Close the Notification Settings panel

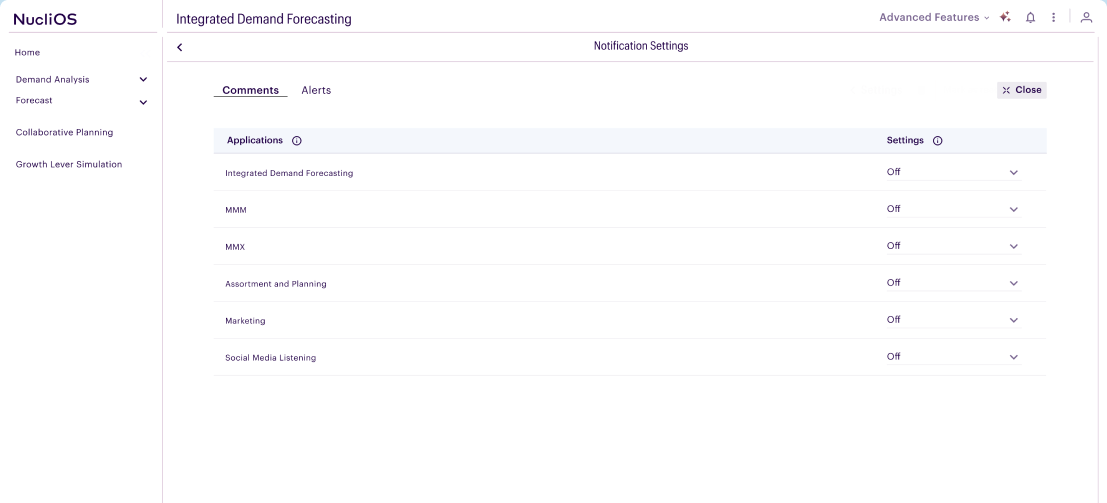coord(1022,90)
